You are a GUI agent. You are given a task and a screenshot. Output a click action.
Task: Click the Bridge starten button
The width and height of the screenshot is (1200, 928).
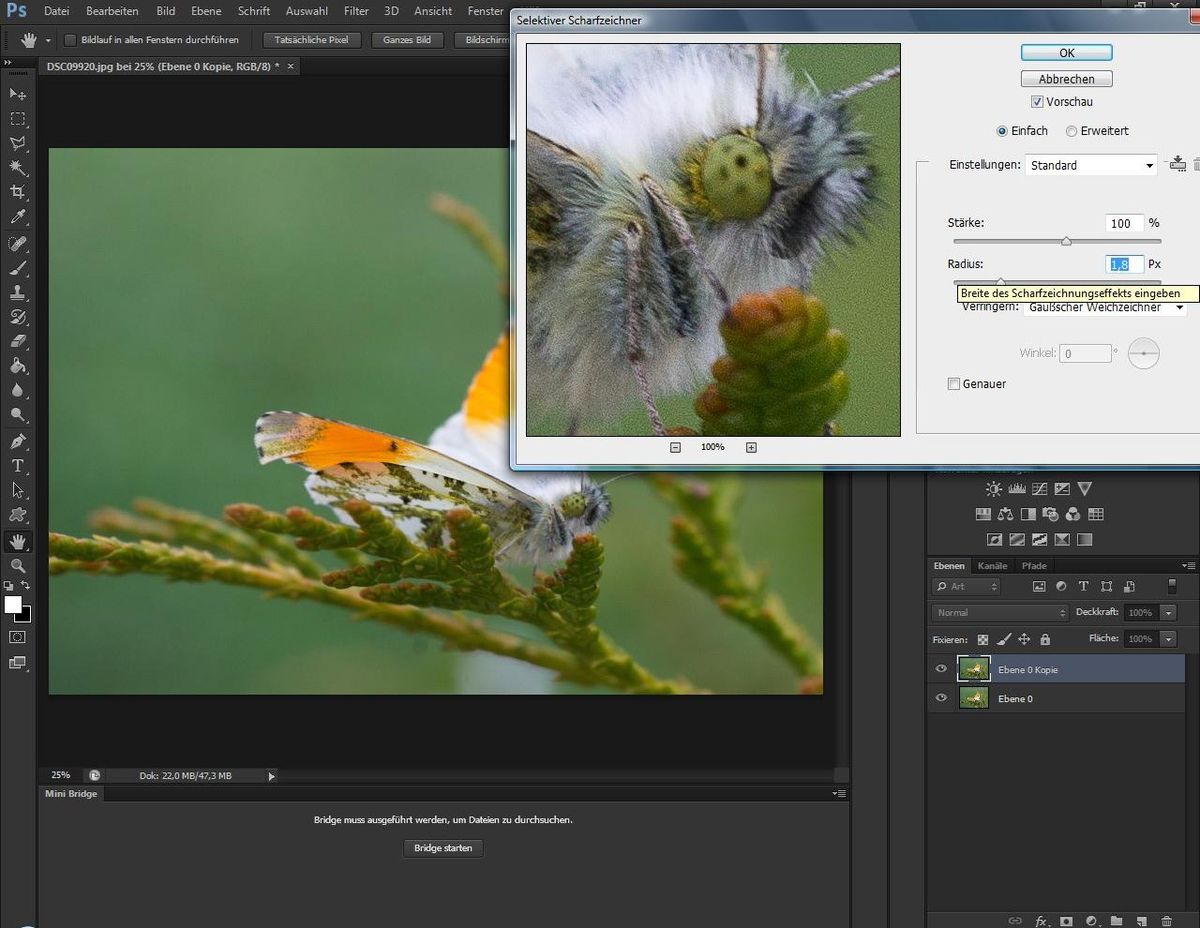tap(443, 848)
